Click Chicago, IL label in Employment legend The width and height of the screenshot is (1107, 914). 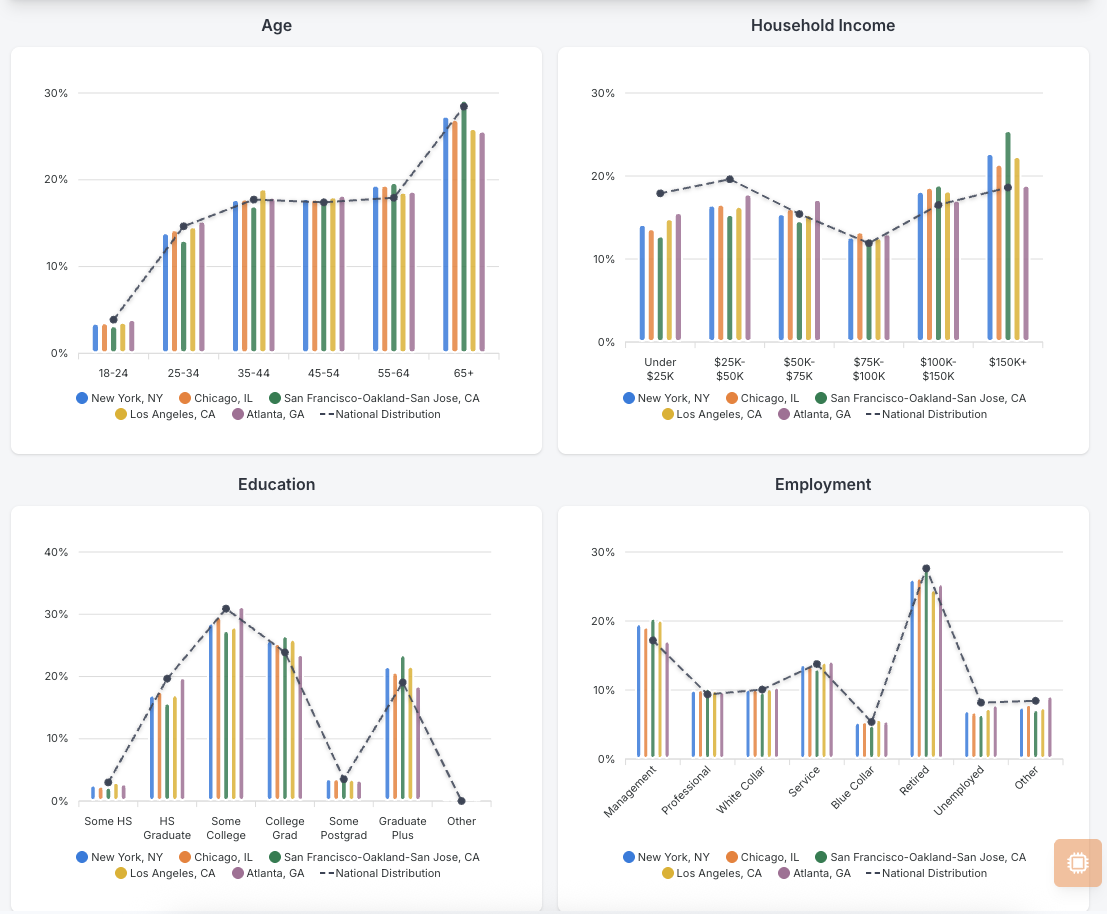coord(770,857)
